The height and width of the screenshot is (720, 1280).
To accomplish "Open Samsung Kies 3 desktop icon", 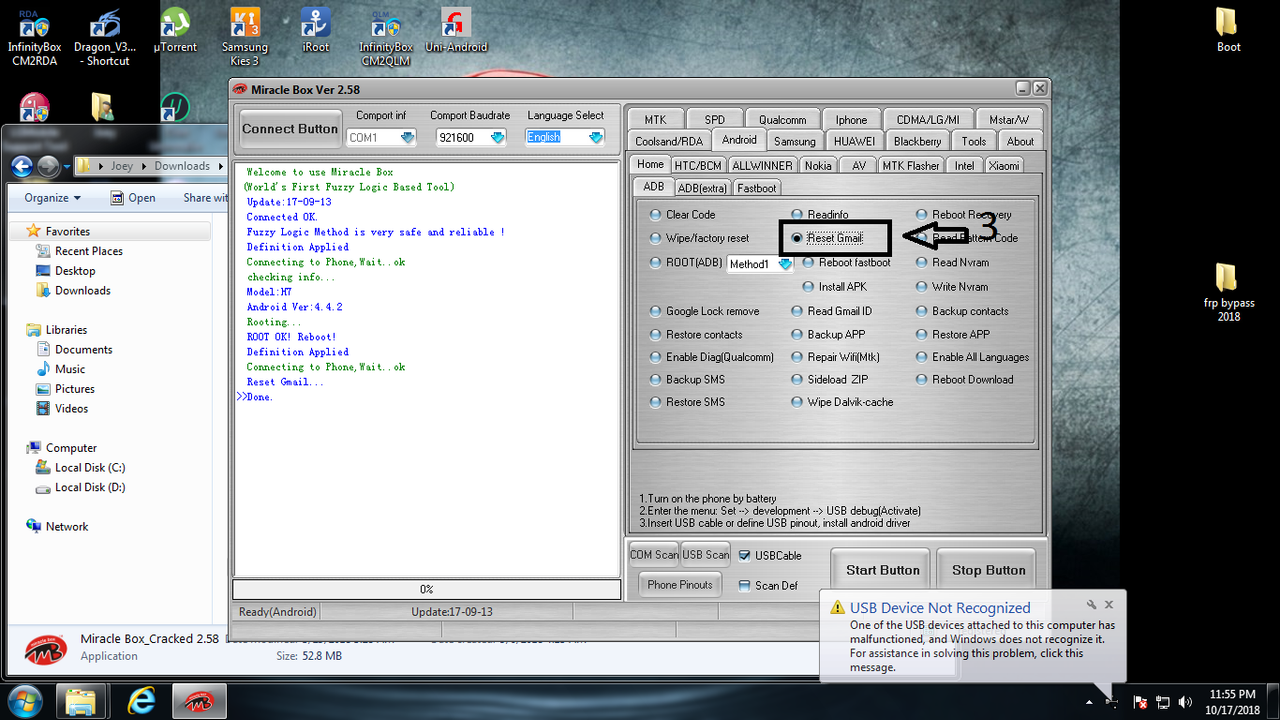I will pyautogui.click(x=245, y=36).
